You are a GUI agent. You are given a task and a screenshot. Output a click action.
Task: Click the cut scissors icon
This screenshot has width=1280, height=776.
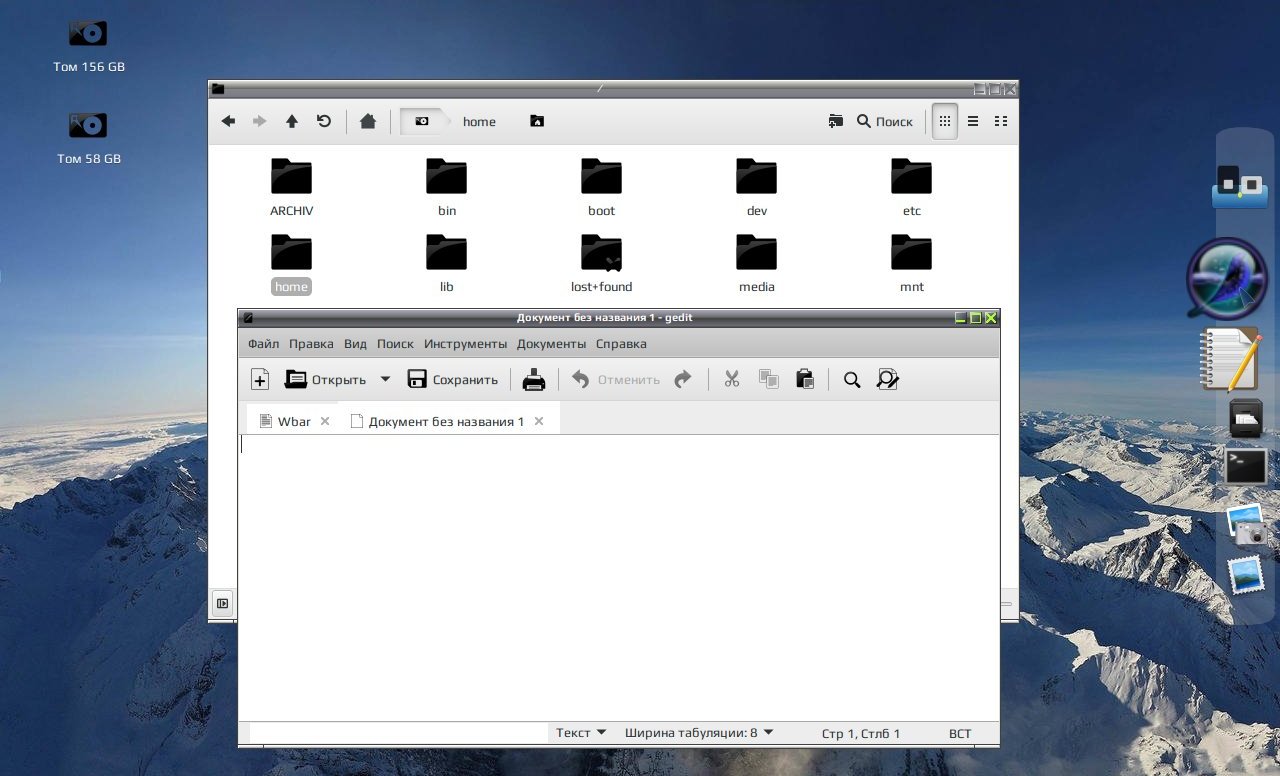click(x=731, y=380)
